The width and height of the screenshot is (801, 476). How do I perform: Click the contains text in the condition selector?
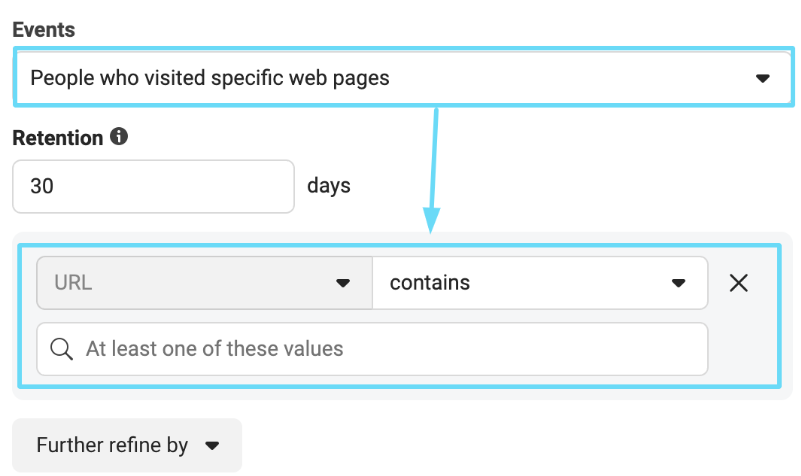click(430, 283)
